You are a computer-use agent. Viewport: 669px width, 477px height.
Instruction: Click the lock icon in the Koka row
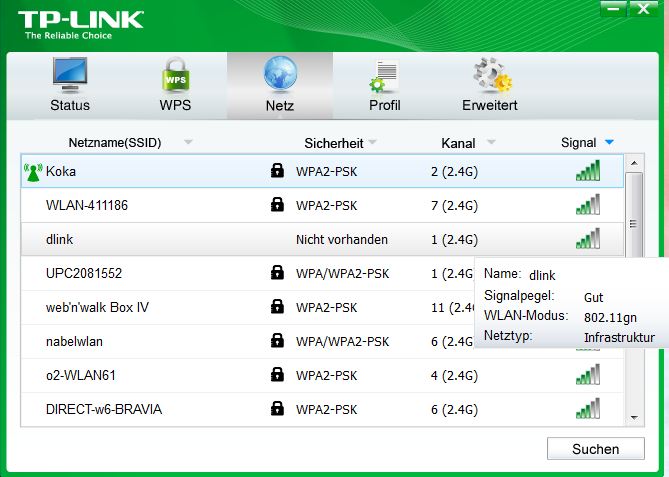click(x=277, y=171)
